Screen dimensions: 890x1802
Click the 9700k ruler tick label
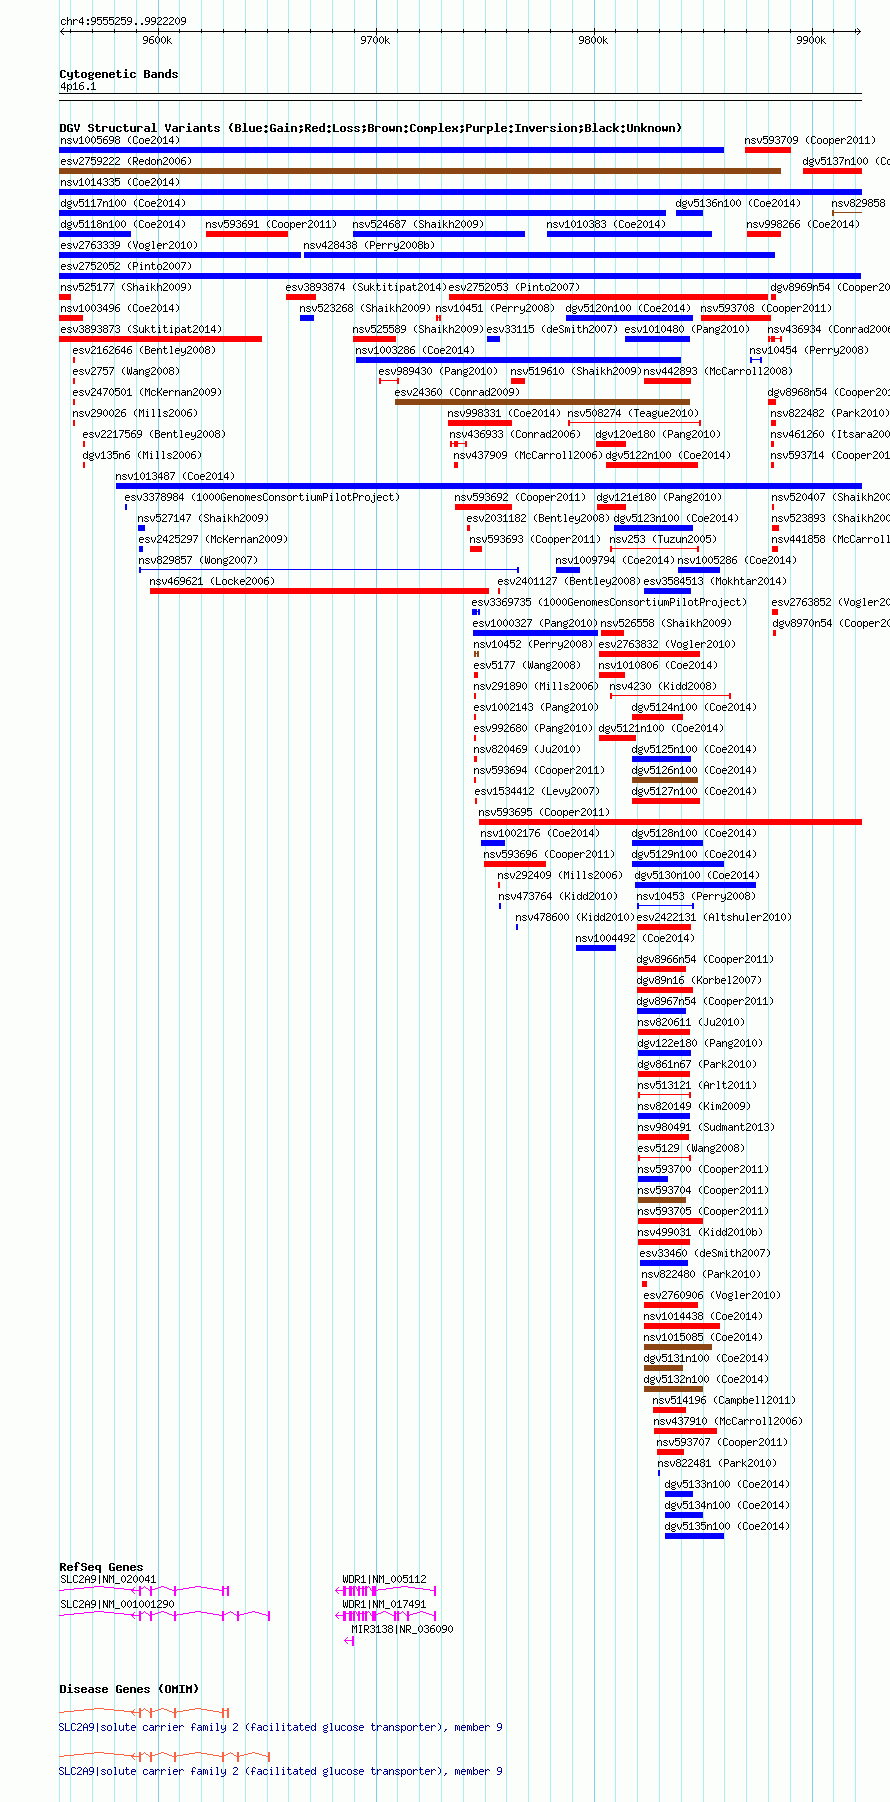[x=375, y=41]
